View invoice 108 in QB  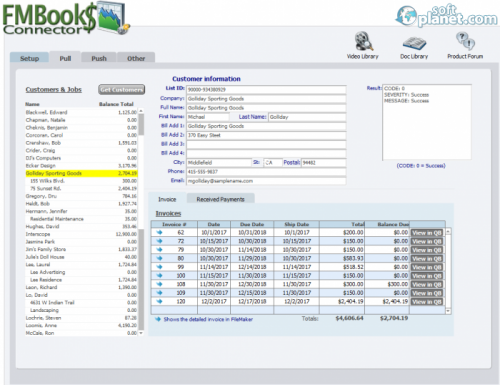point(427,285)
